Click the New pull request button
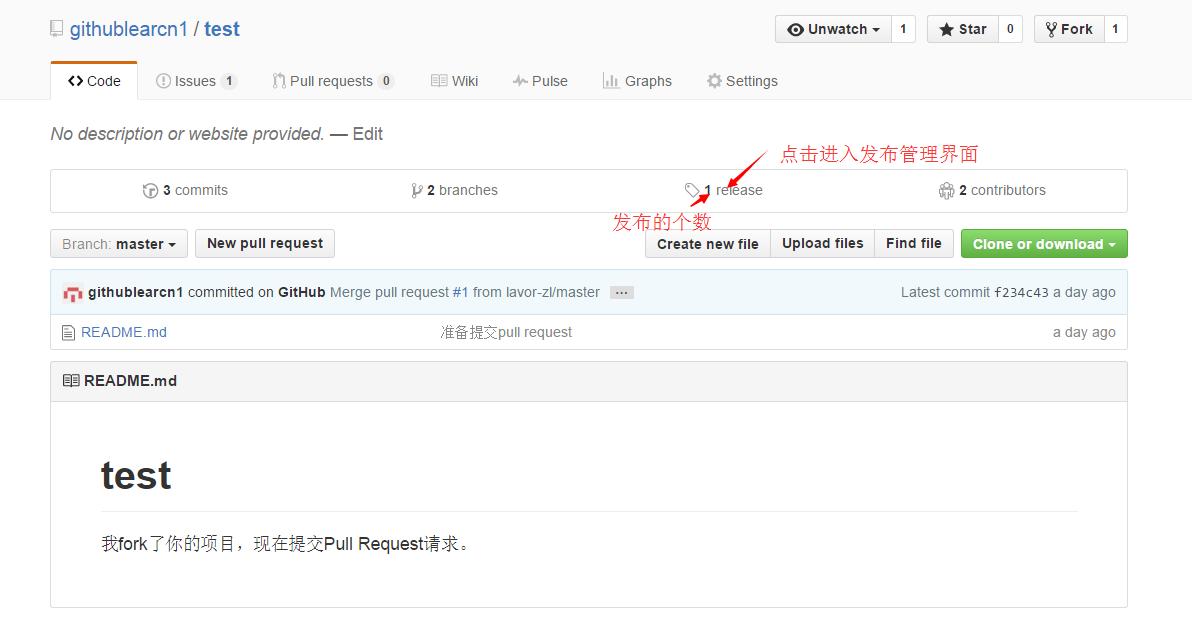1192x623 pixels. 264,243
